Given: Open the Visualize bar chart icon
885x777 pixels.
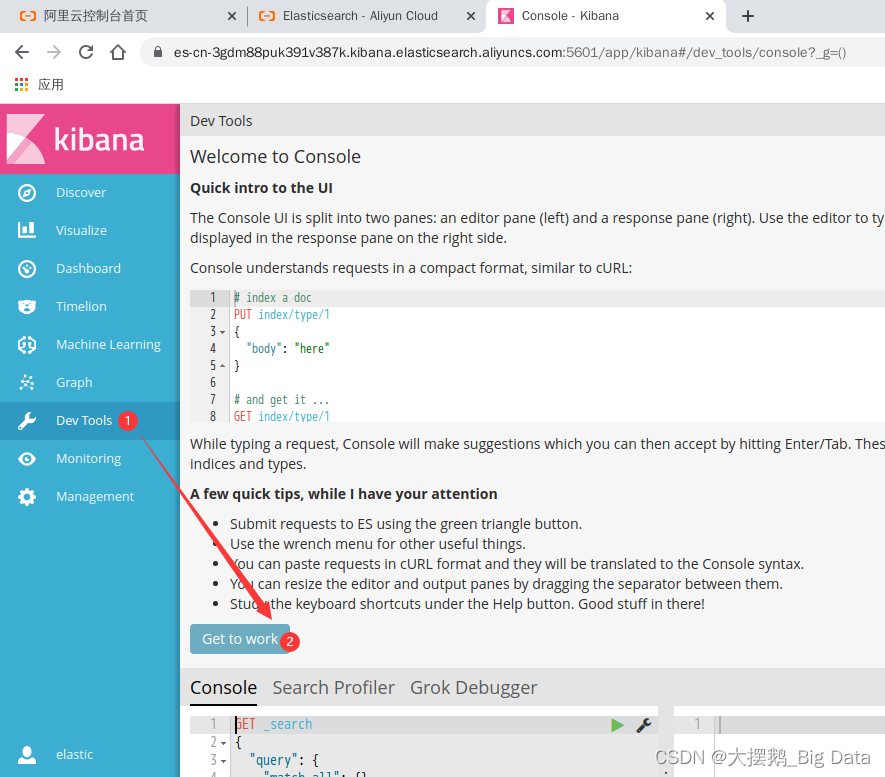Looking at the screenshot, I should pyautogui.click(x=27, y=230).
